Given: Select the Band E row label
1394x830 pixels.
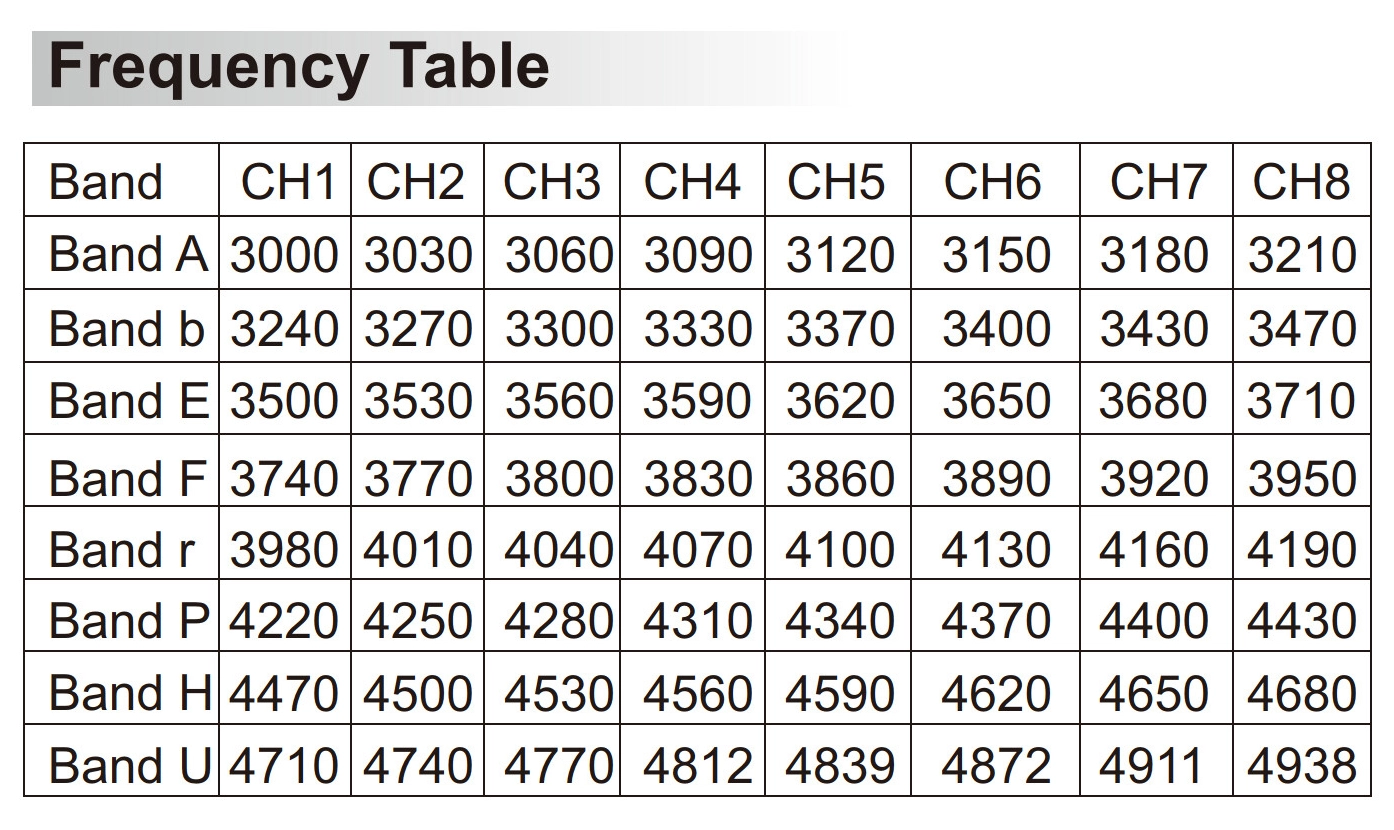Looking at the screenshot, I should click(126, 401).
